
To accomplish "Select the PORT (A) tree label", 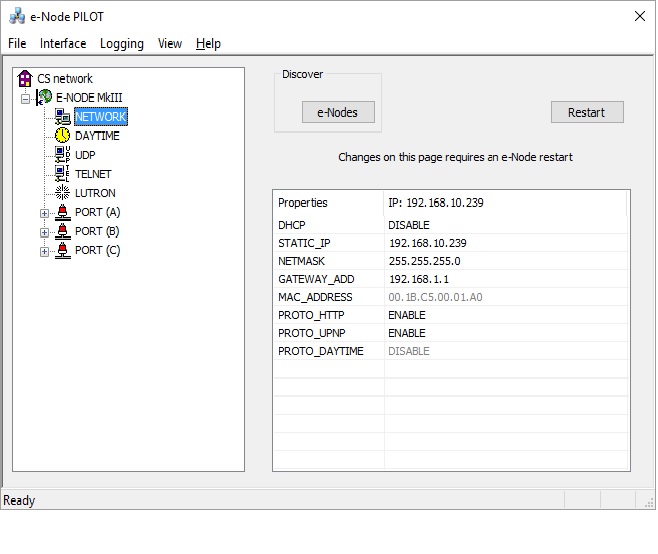I will [x=97, y=212].
